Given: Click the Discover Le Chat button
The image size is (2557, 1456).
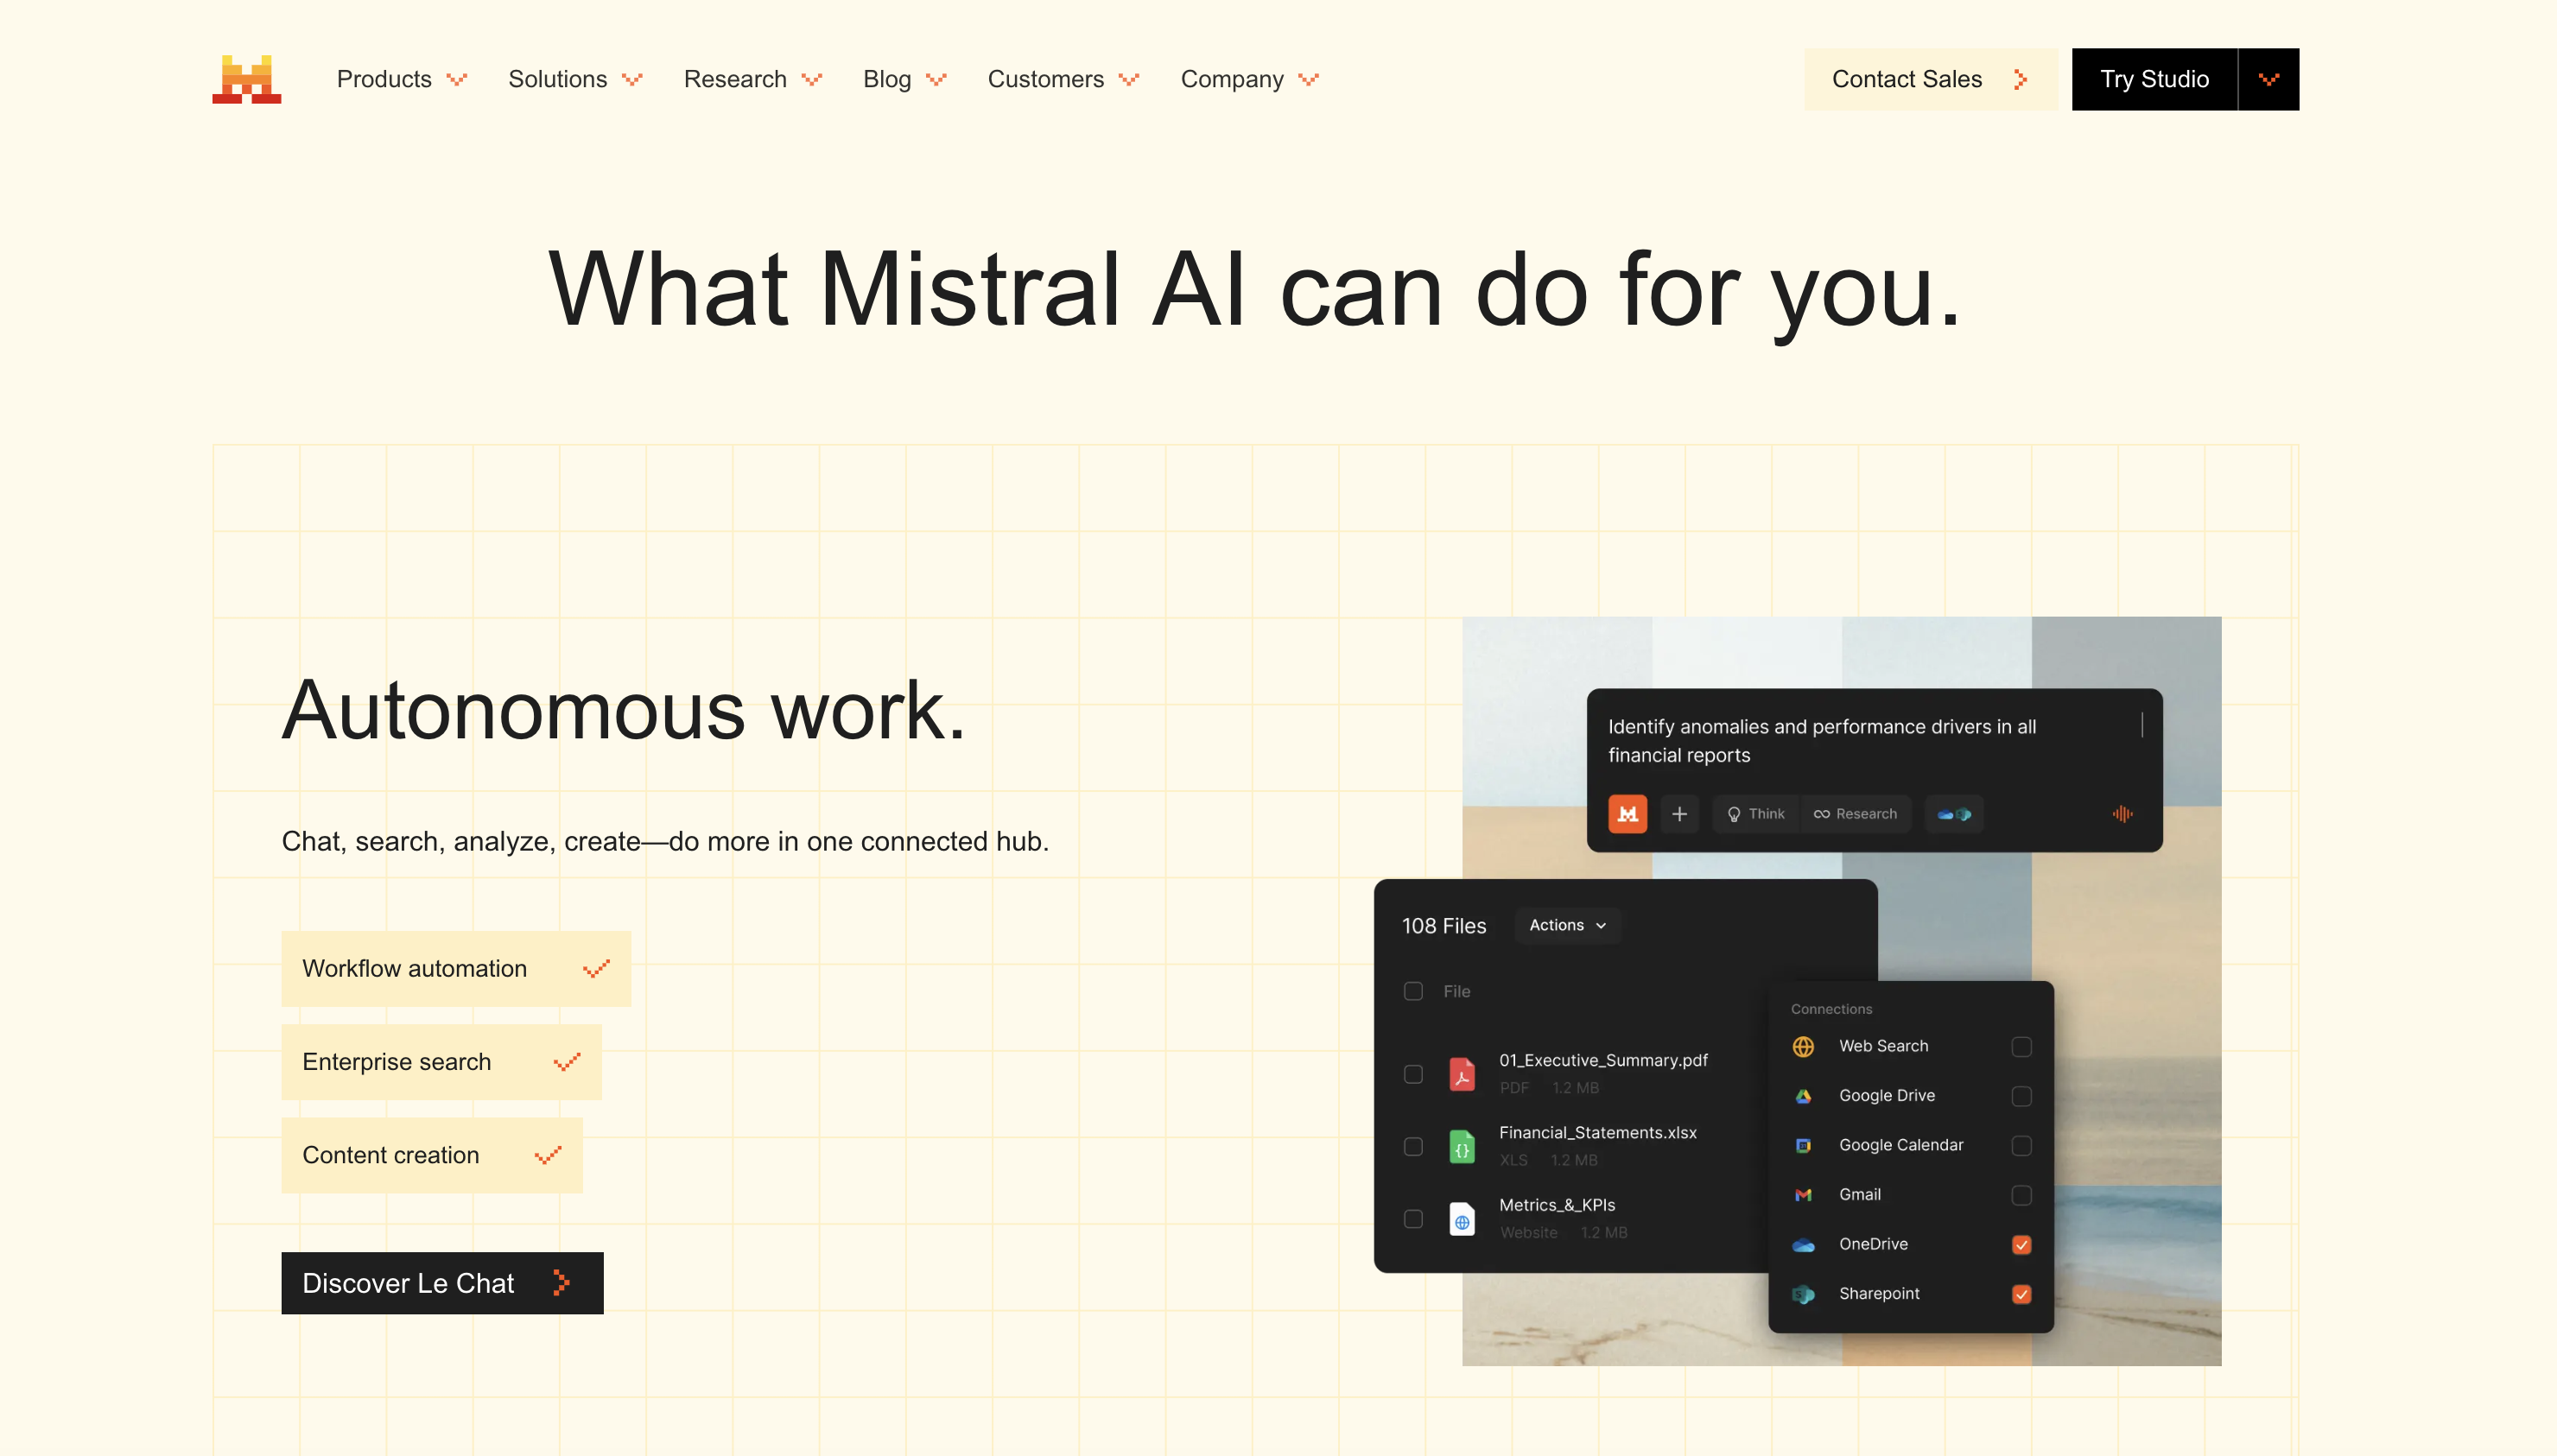Looking at the screenshot, I should [442, 1282].
